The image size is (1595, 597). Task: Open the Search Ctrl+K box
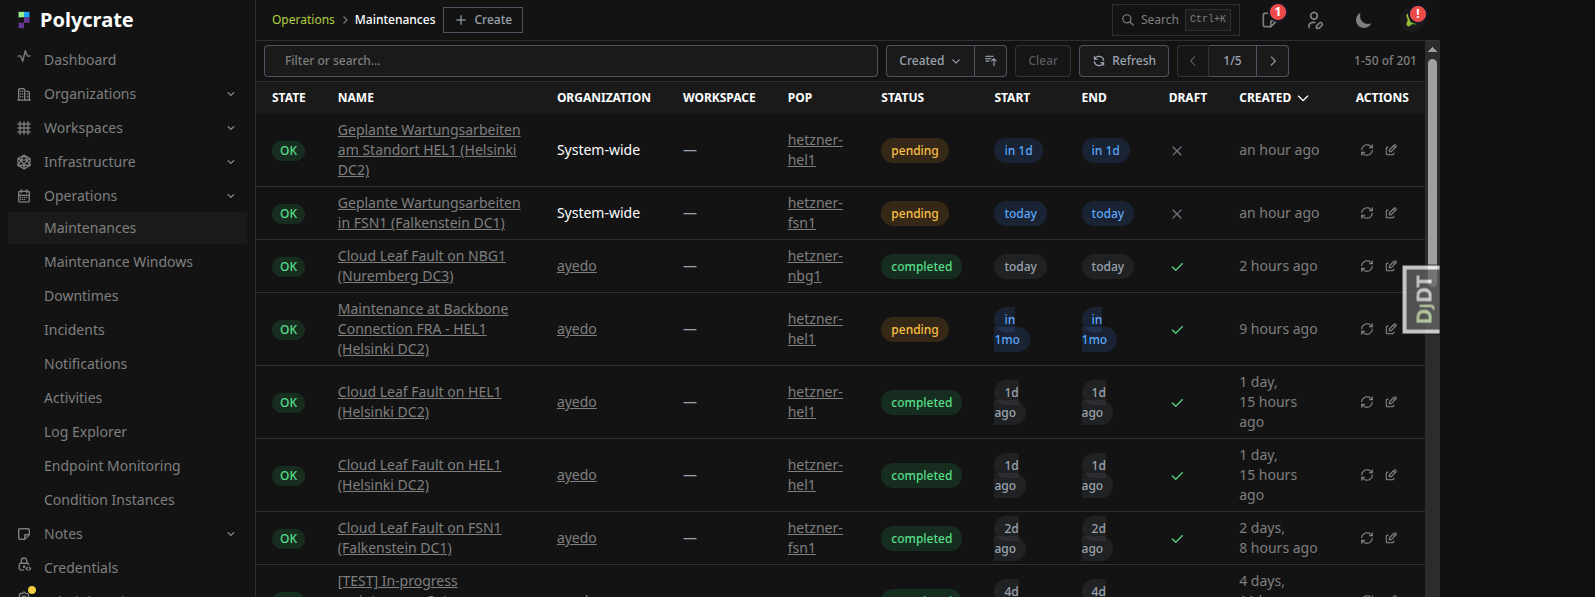1175,20
